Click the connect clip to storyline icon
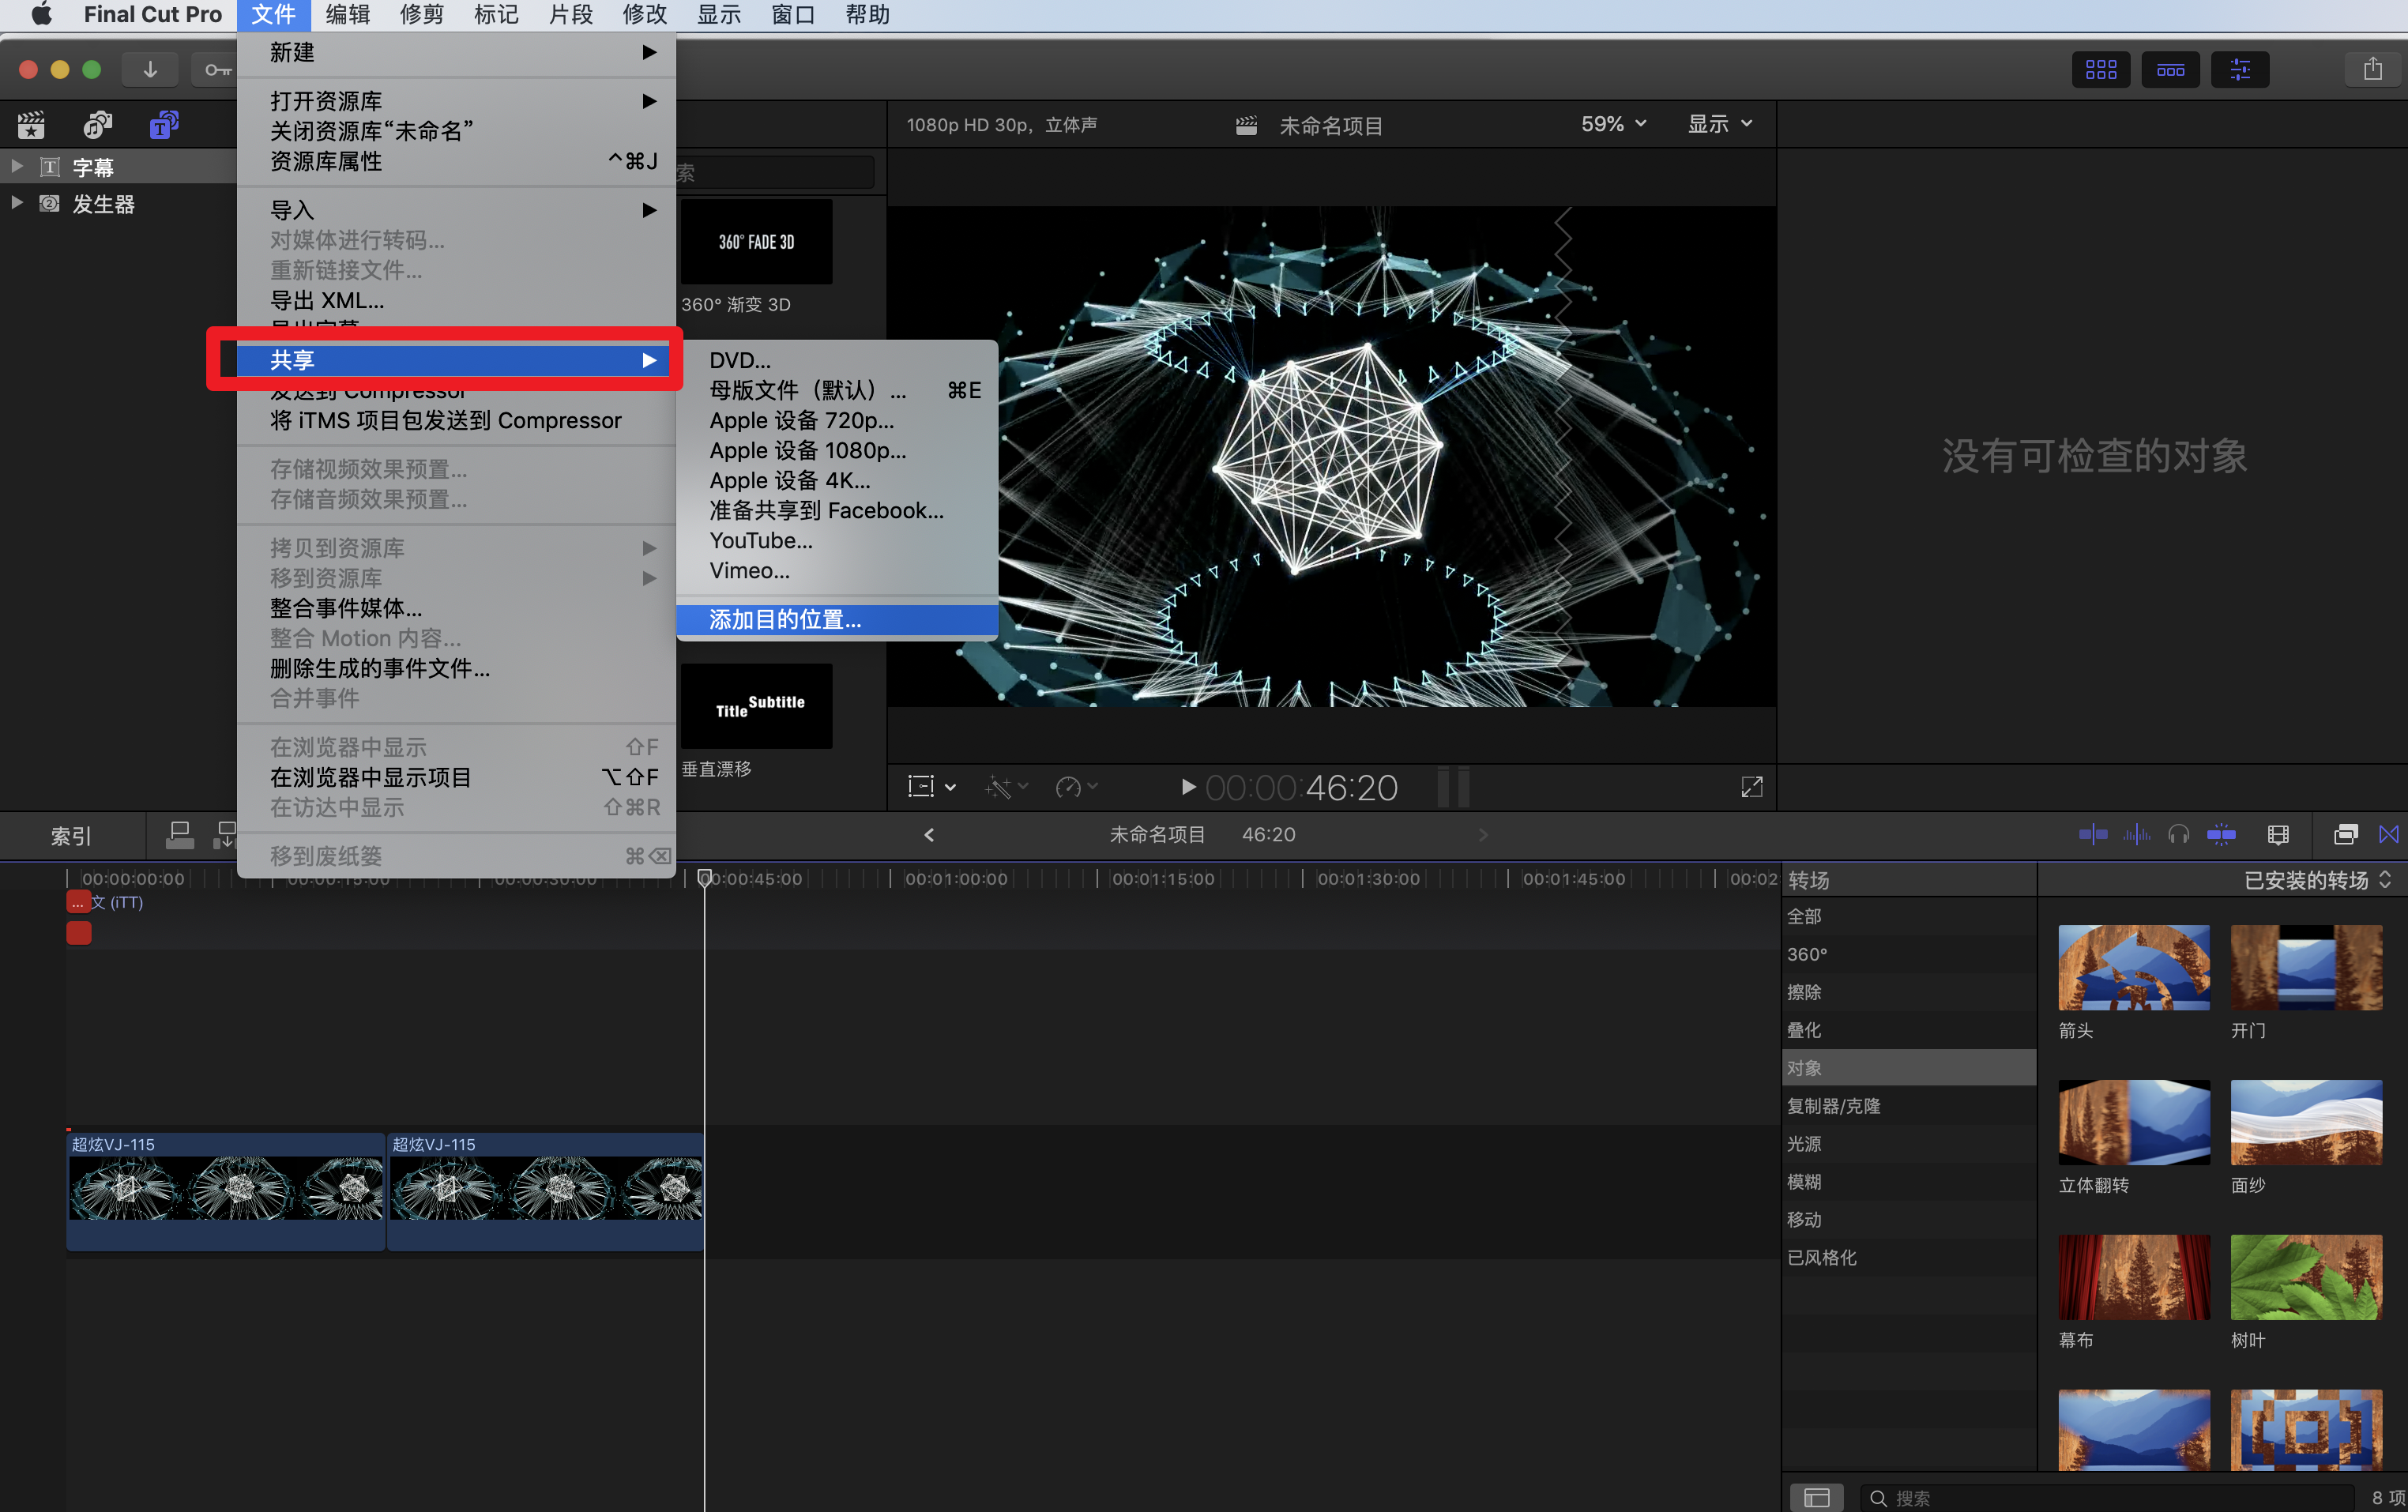2408x1512 pixels. pyautogui.click(x=180, y=835)
